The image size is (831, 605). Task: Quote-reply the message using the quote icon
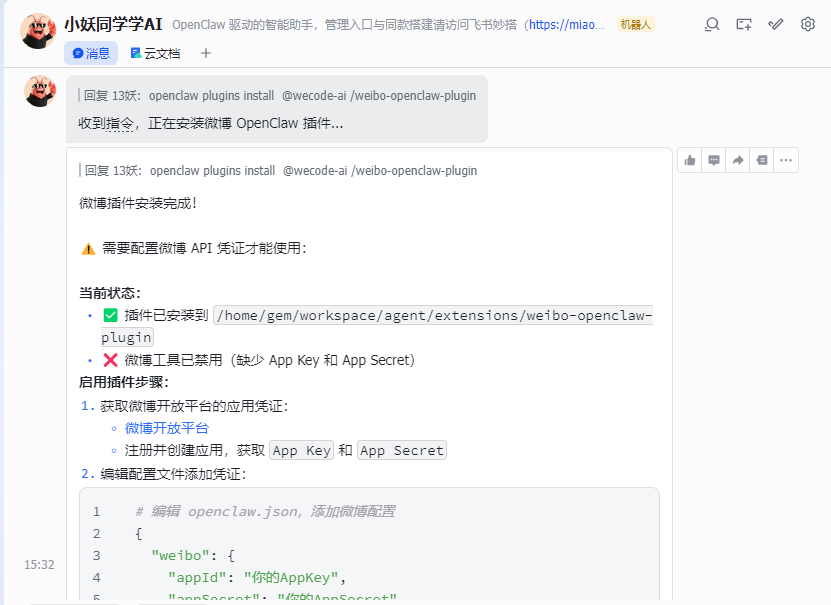point(761,161)
